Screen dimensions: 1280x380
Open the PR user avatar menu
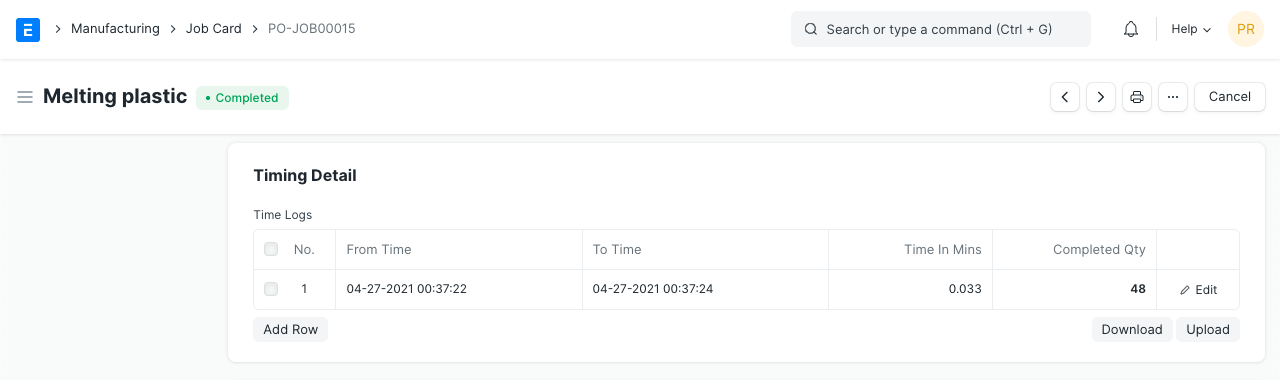[x=1246, y=29]
